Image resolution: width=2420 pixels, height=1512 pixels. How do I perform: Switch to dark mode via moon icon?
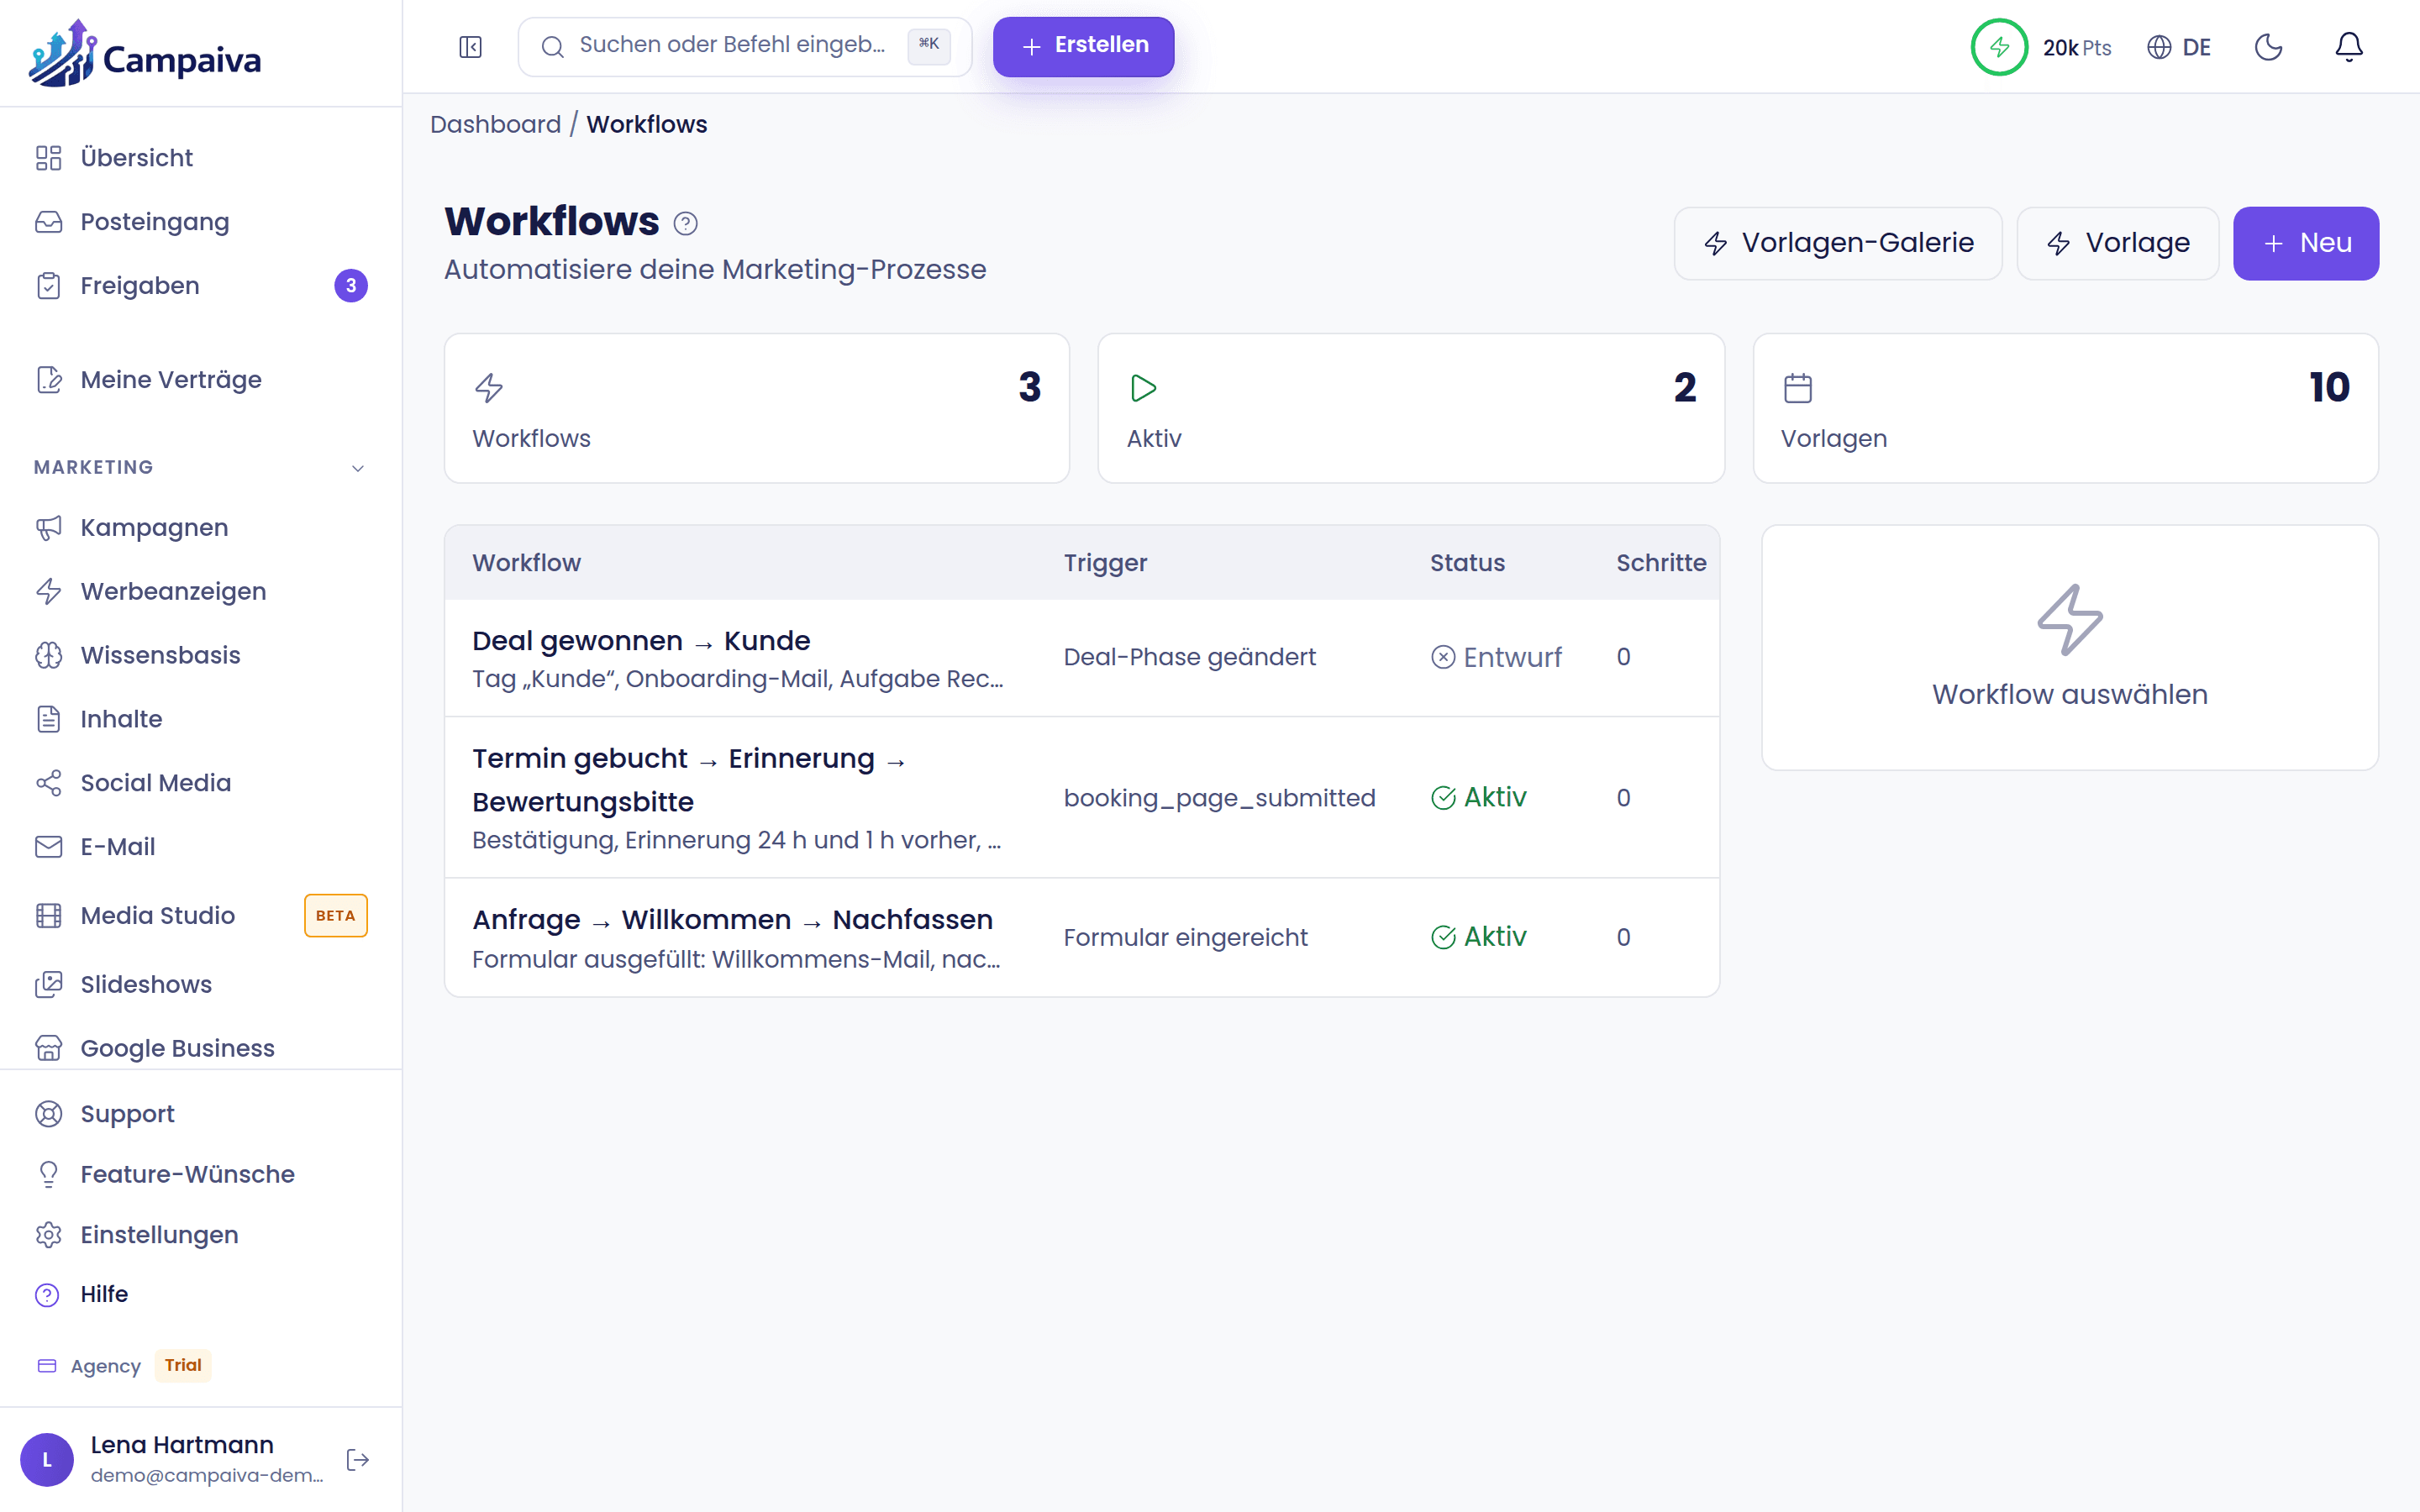[x=2268, y=47]
